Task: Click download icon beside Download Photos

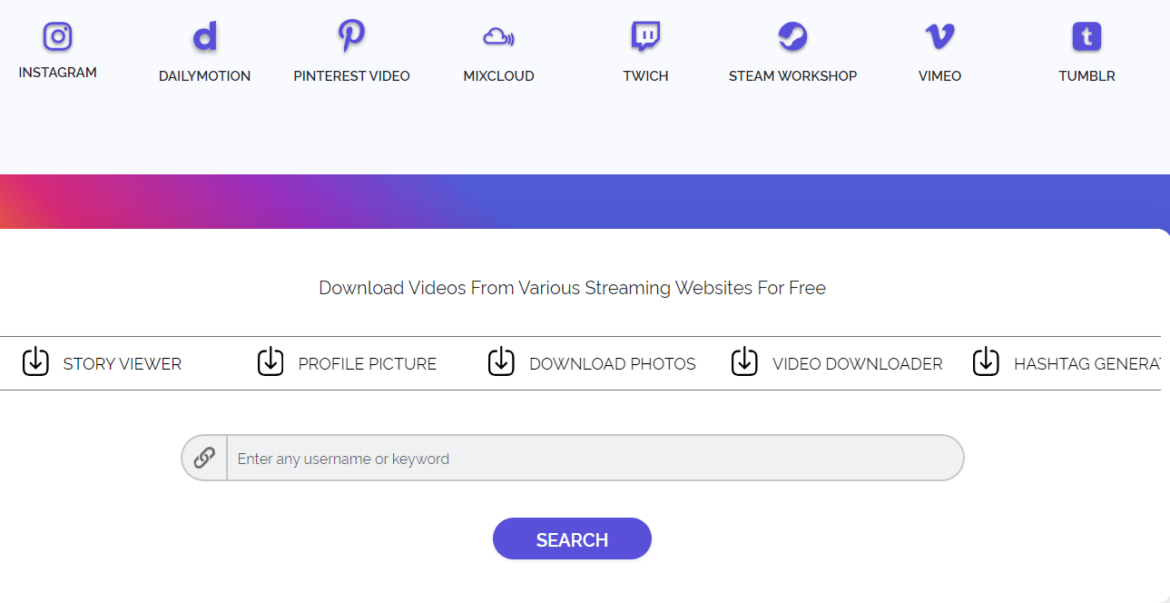Action: point(501,362)
